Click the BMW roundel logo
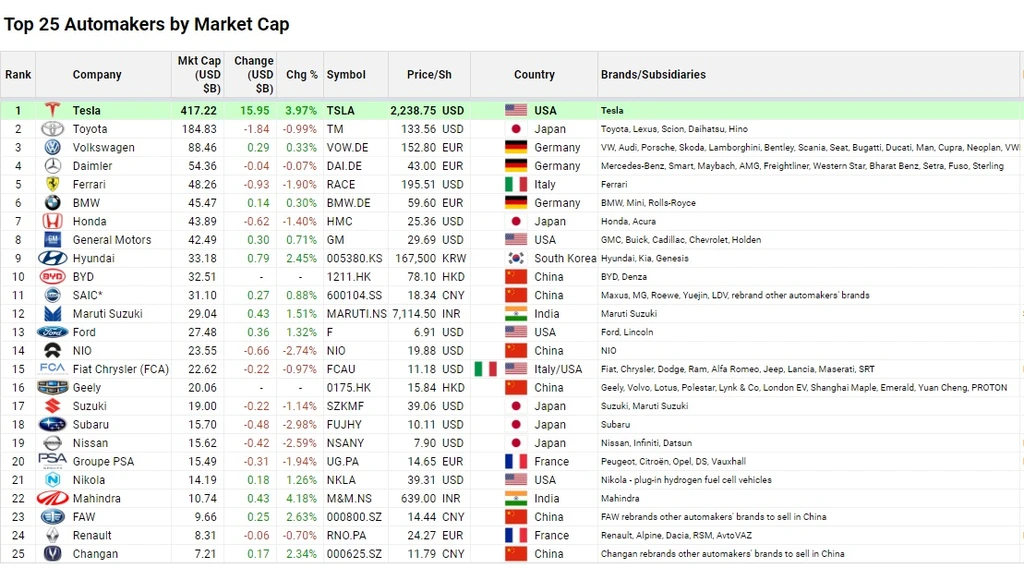The image size is (1024, 568). (52, 202)
